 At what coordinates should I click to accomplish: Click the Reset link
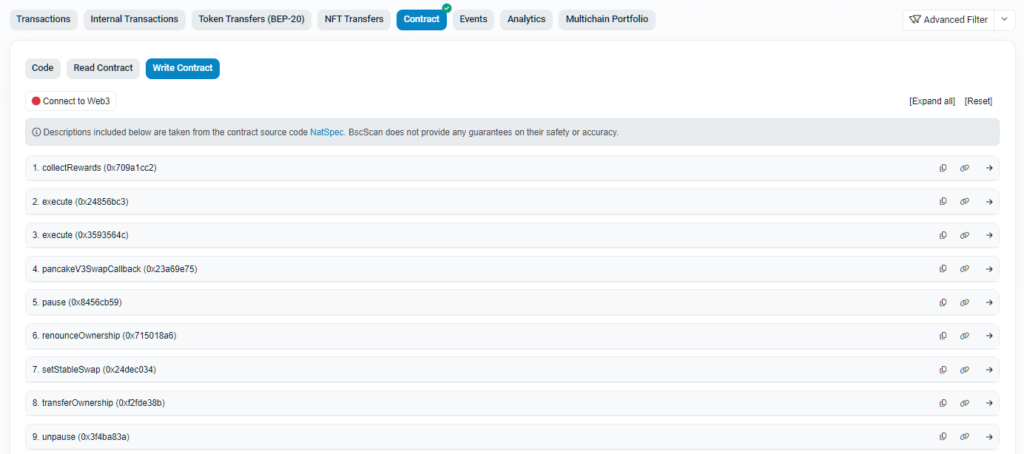(x=978, y=101)
